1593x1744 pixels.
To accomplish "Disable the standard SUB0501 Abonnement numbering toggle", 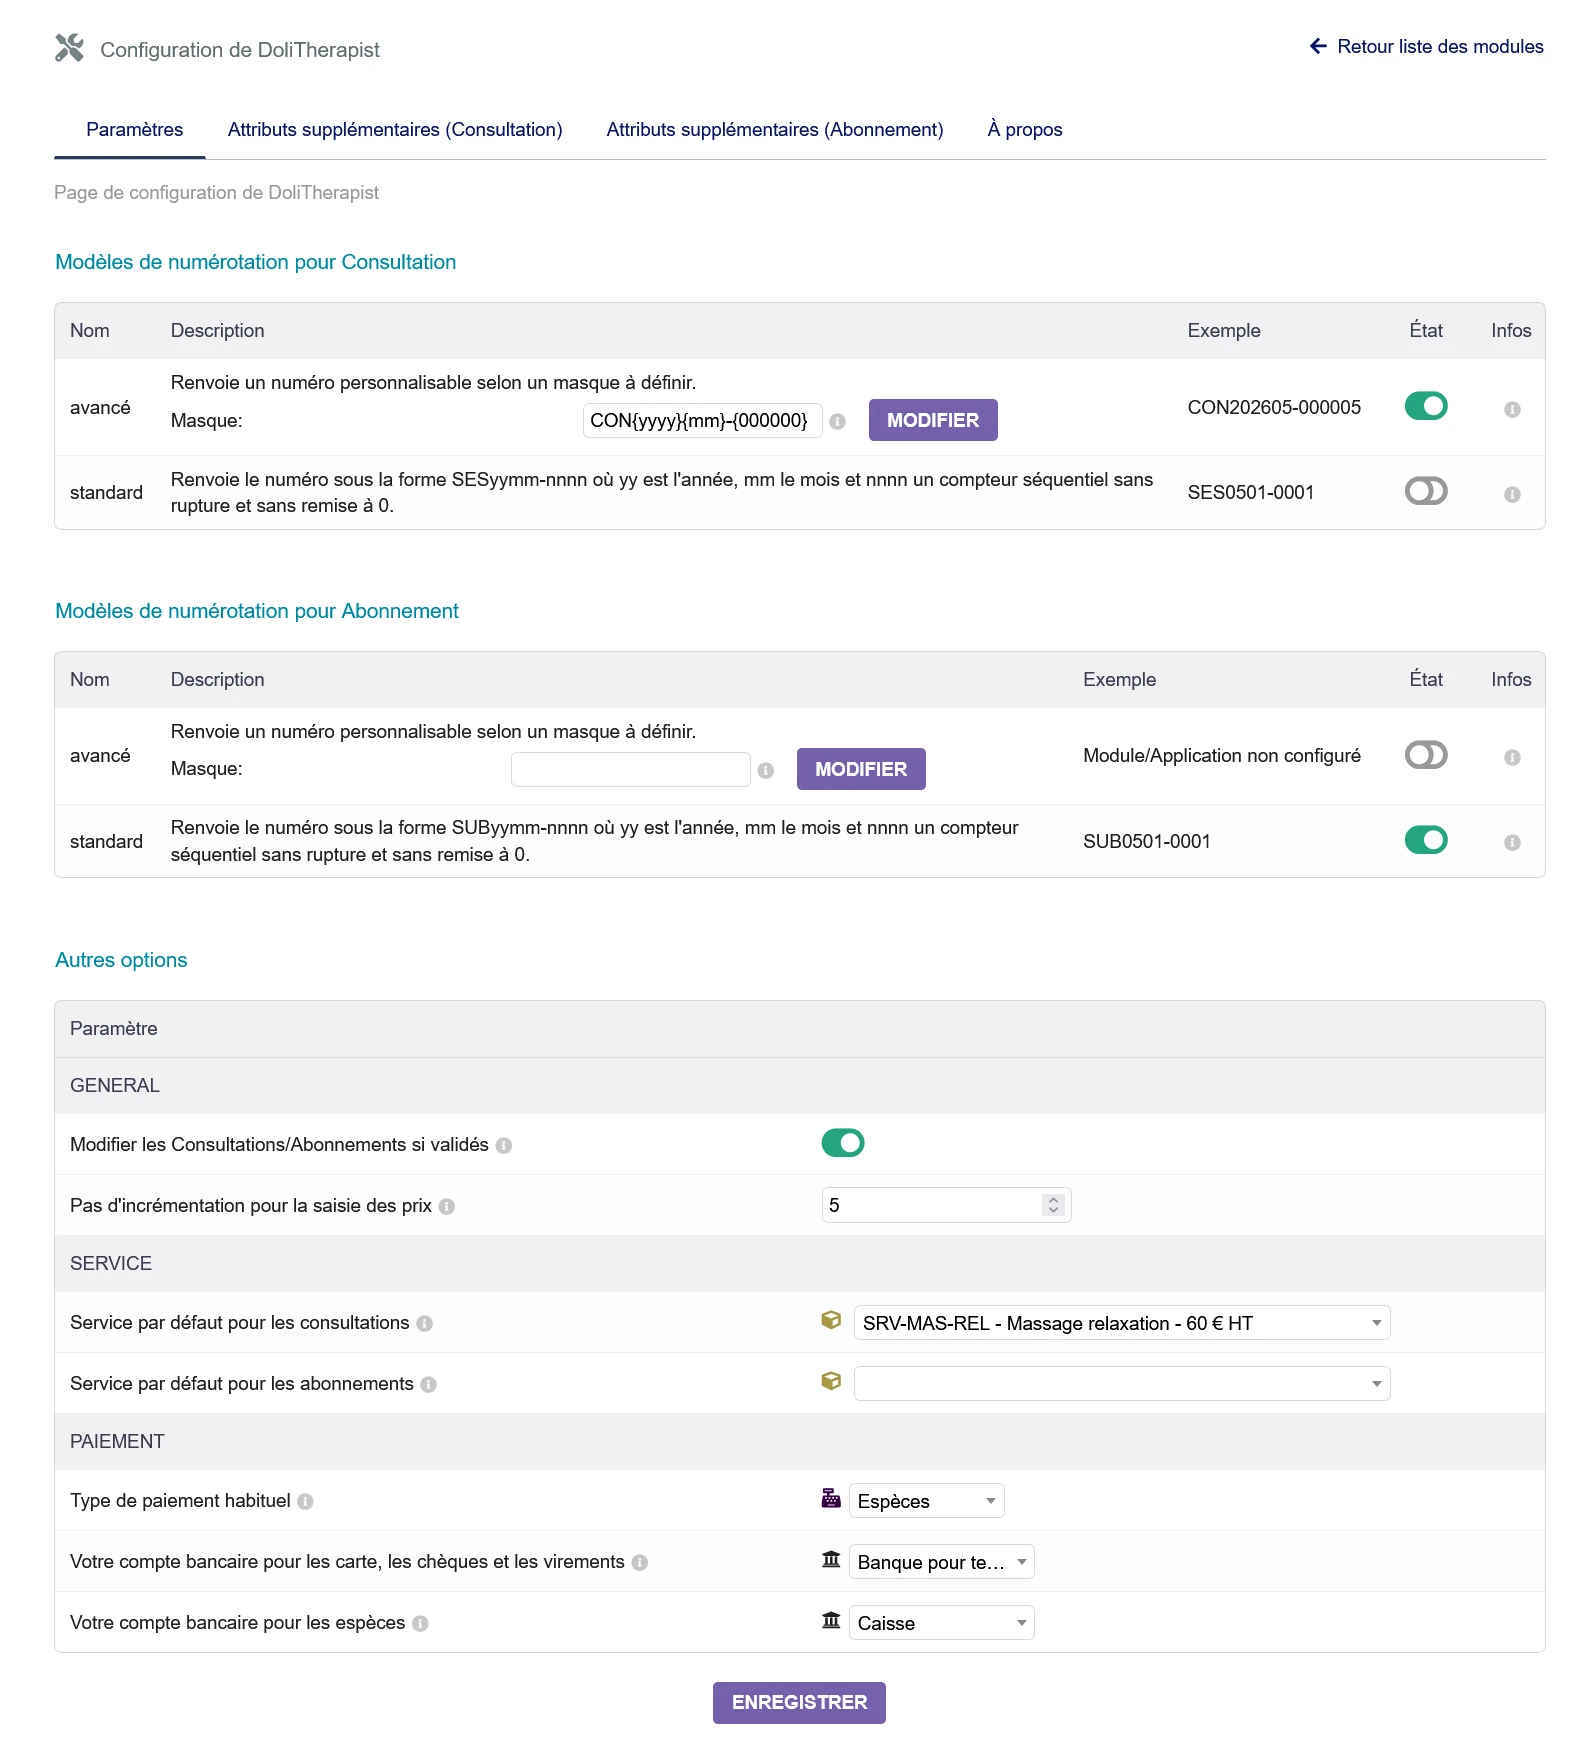I will [x=1426, y=840].
